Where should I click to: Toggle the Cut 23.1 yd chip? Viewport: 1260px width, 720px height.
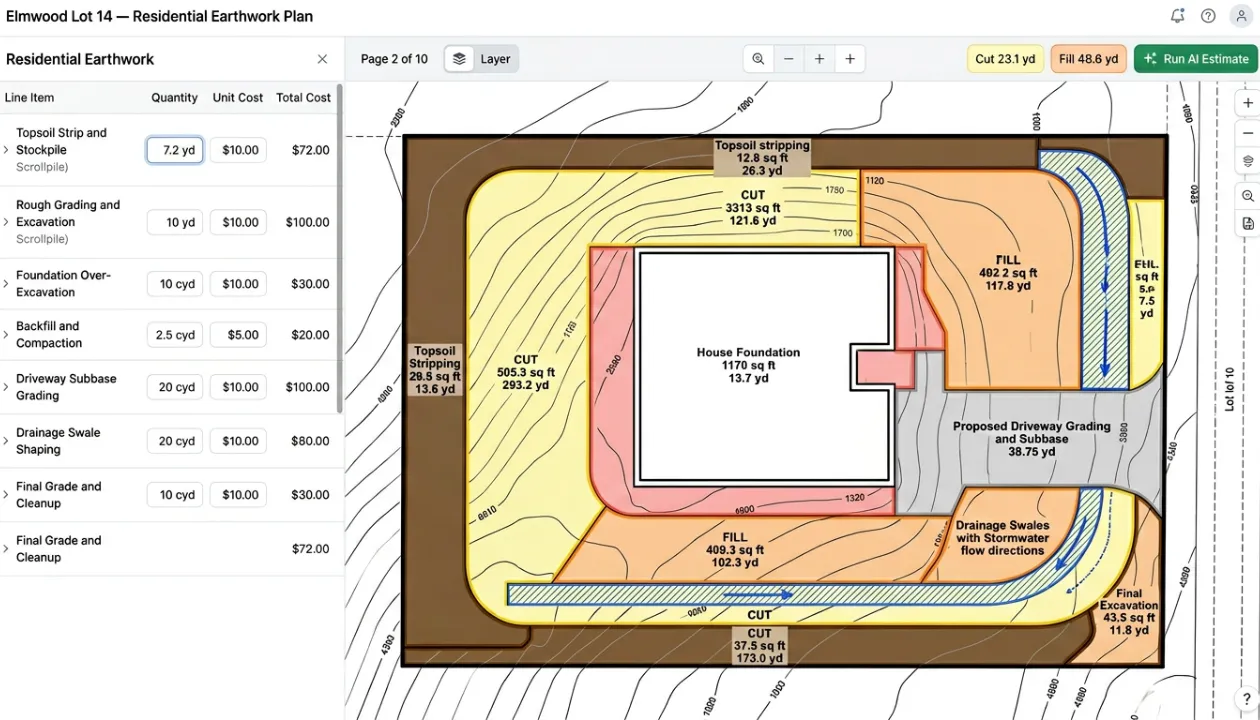click(x=1005, y=58)
